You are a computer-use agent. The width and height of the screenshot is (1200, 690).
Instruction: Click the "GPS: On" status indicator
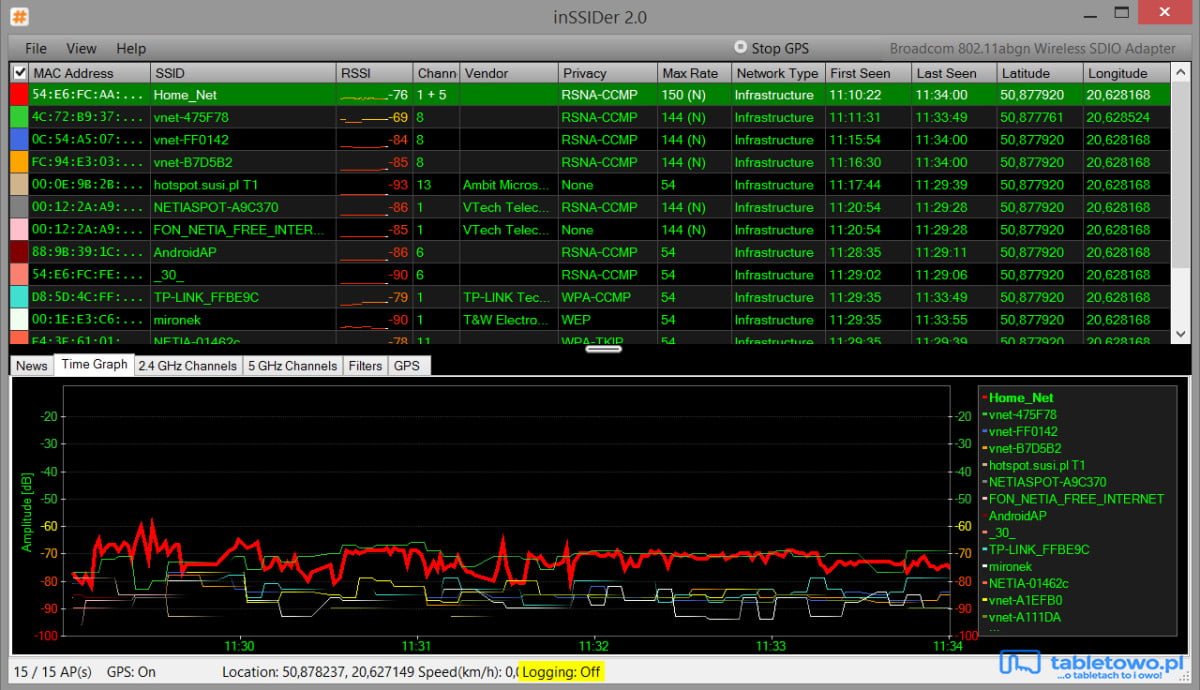click(x=131, y=672)
